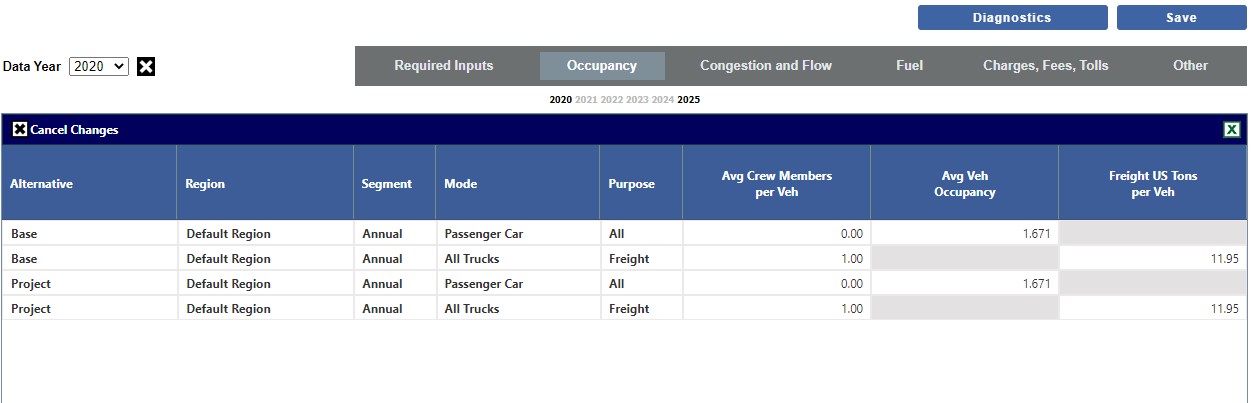1254x403 pixels.
Task: Open the Charges, Fees, Tolls tab
Action: pyautogui.click(x=1046, y=66)
